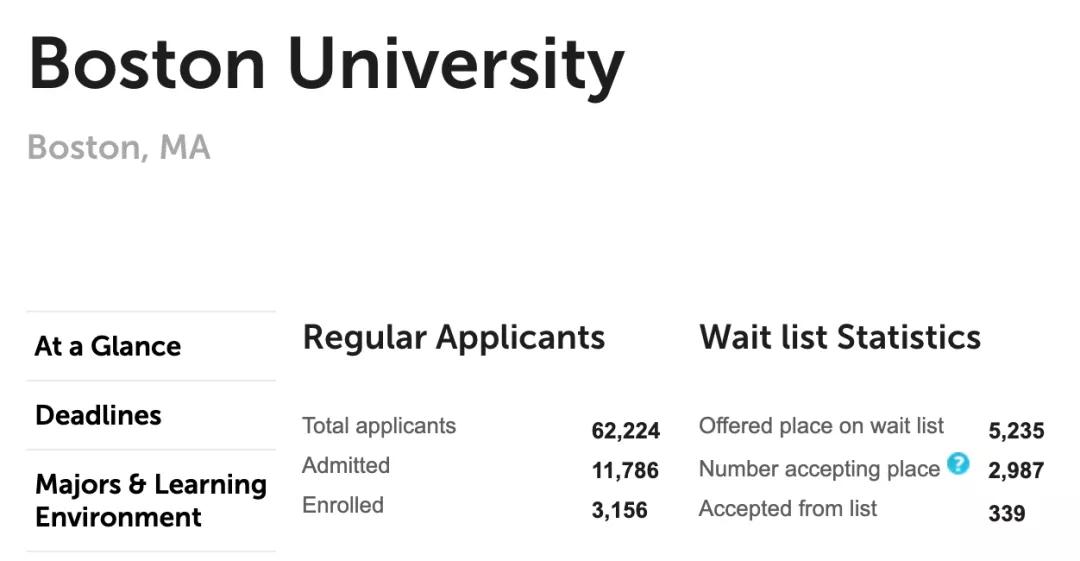1080x561 pixels.
Task: Click the wait list offered value 5,235
Action: pyautogui.click(x=1016, y=431)
